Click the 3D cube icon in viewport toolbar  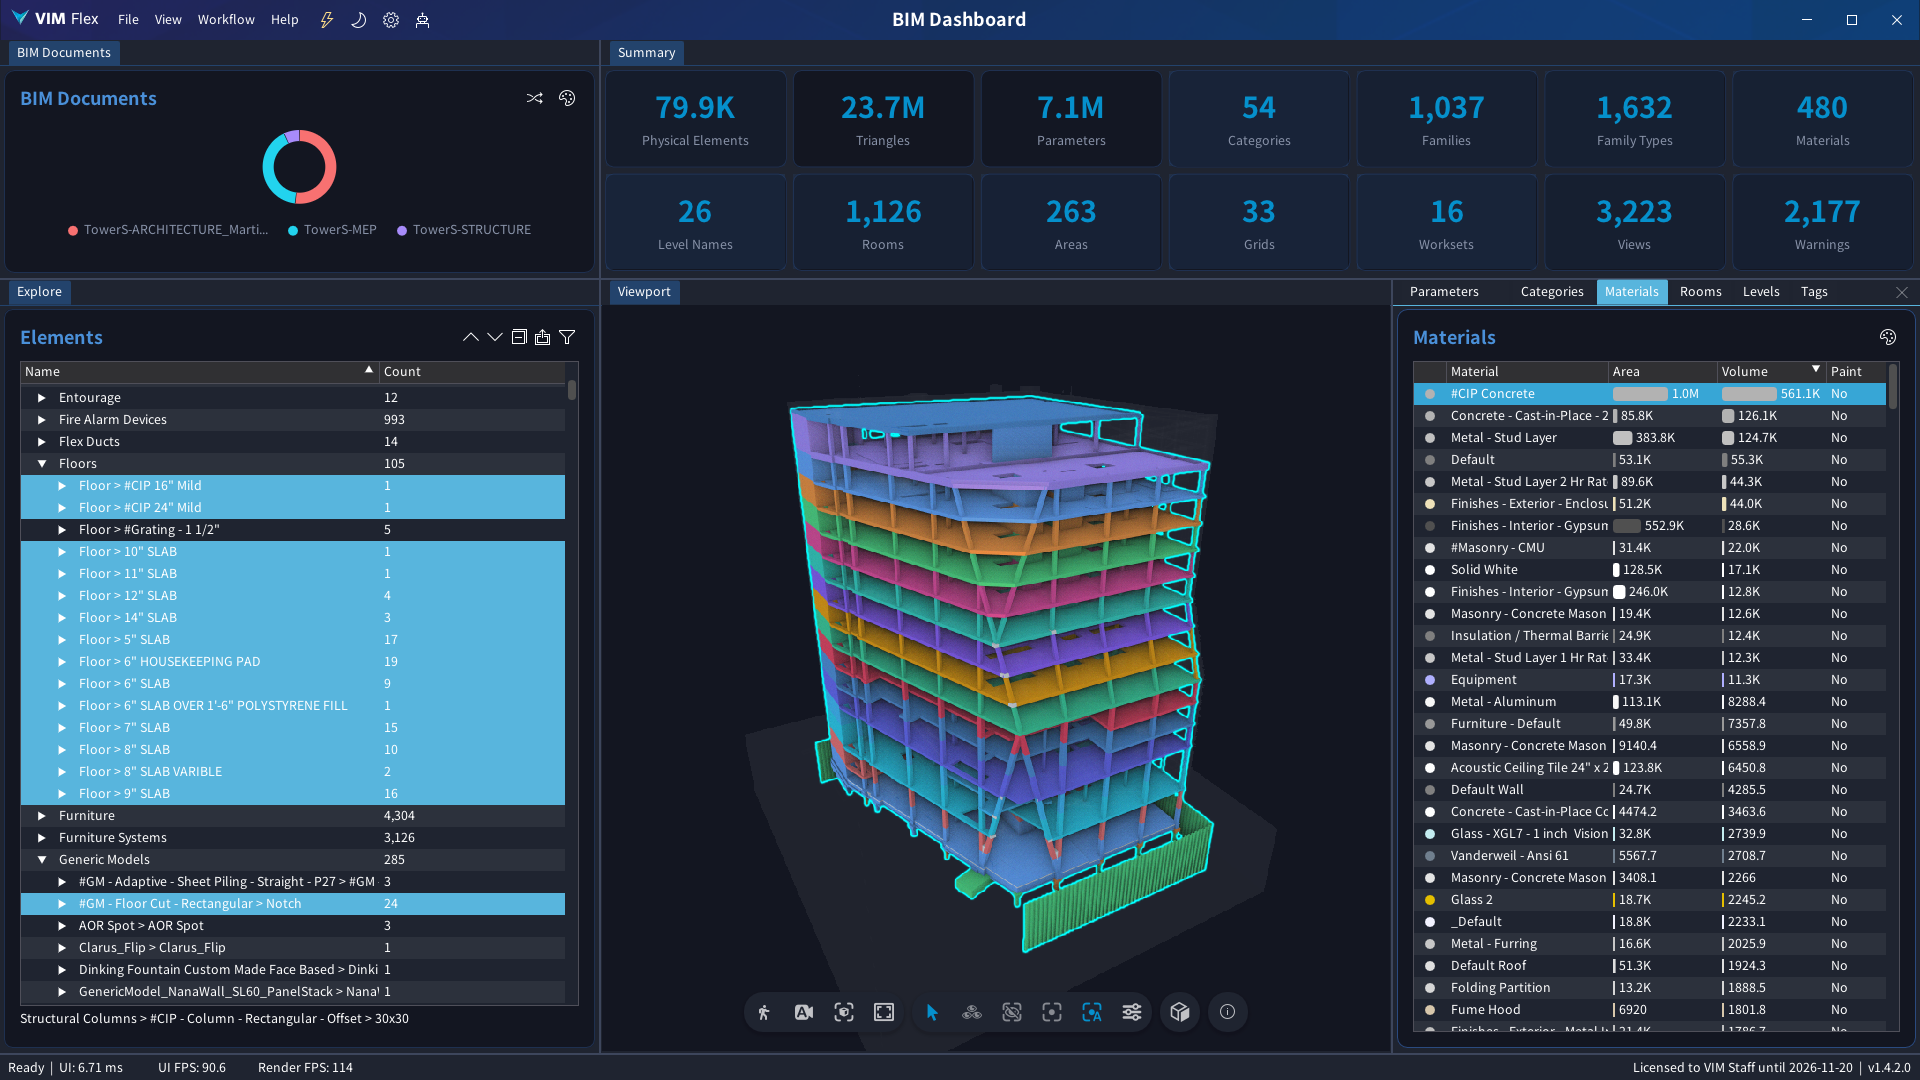pos(1180,1012)
